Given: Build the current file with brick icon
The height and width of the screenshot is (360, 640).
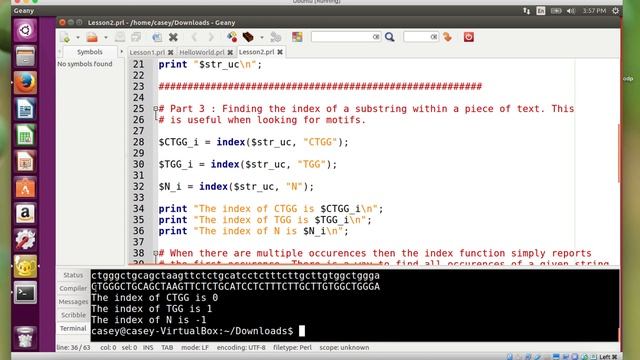Looking at the screenshot, I should point(248,37).
